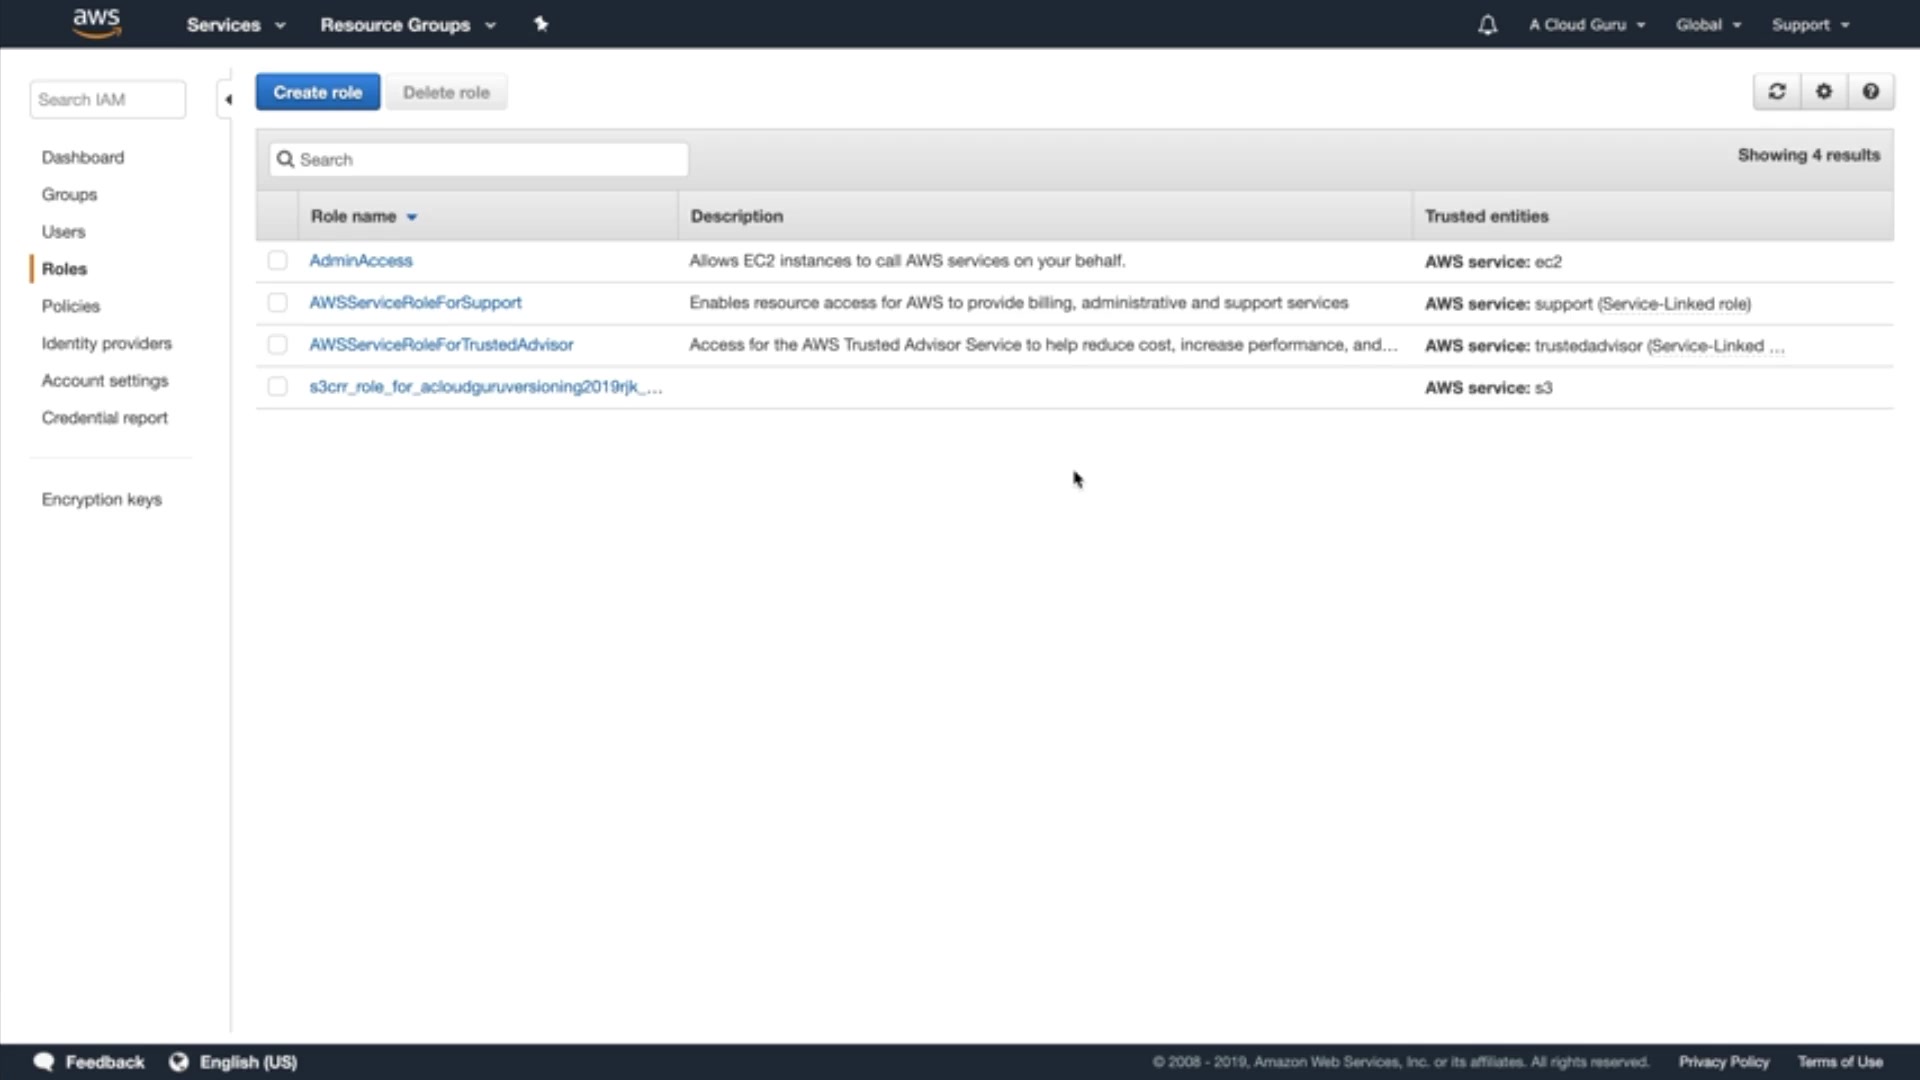The width and height of the screenshot is (1920, 1080).
Task: Click the AWS logo home icon
Action: coord(96,23)
